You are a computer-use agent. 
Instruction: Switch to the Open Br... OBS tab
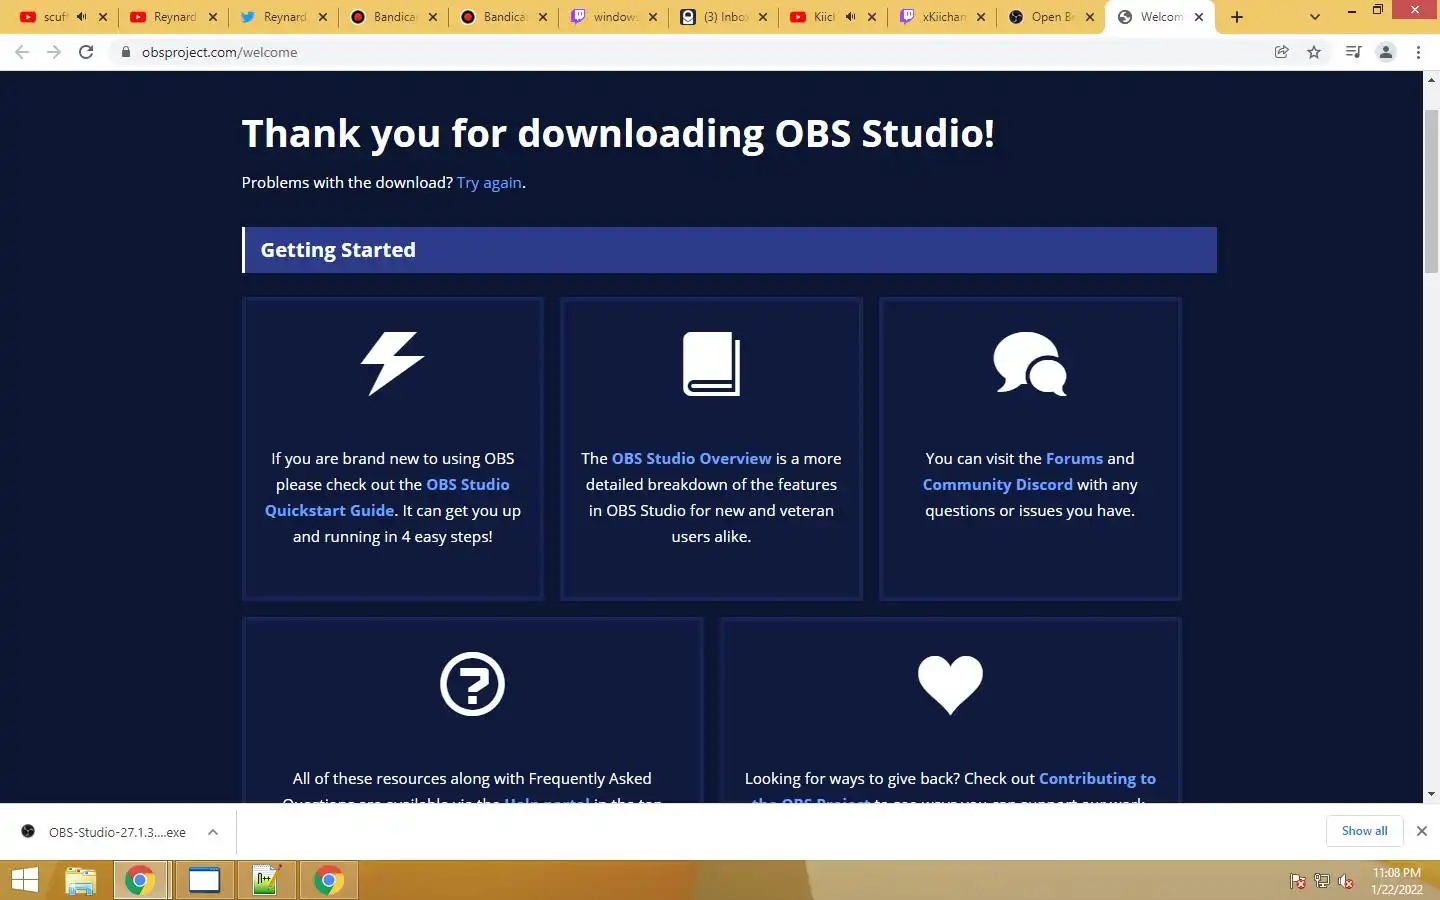pos(1043,17)
